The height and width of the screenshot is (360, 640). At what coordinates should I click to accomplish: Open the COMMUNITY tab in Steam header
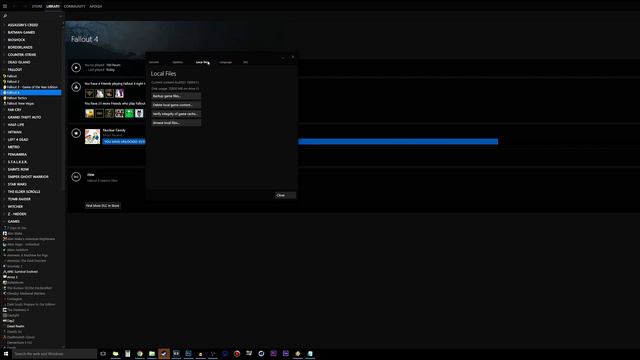tap(75, 6)
